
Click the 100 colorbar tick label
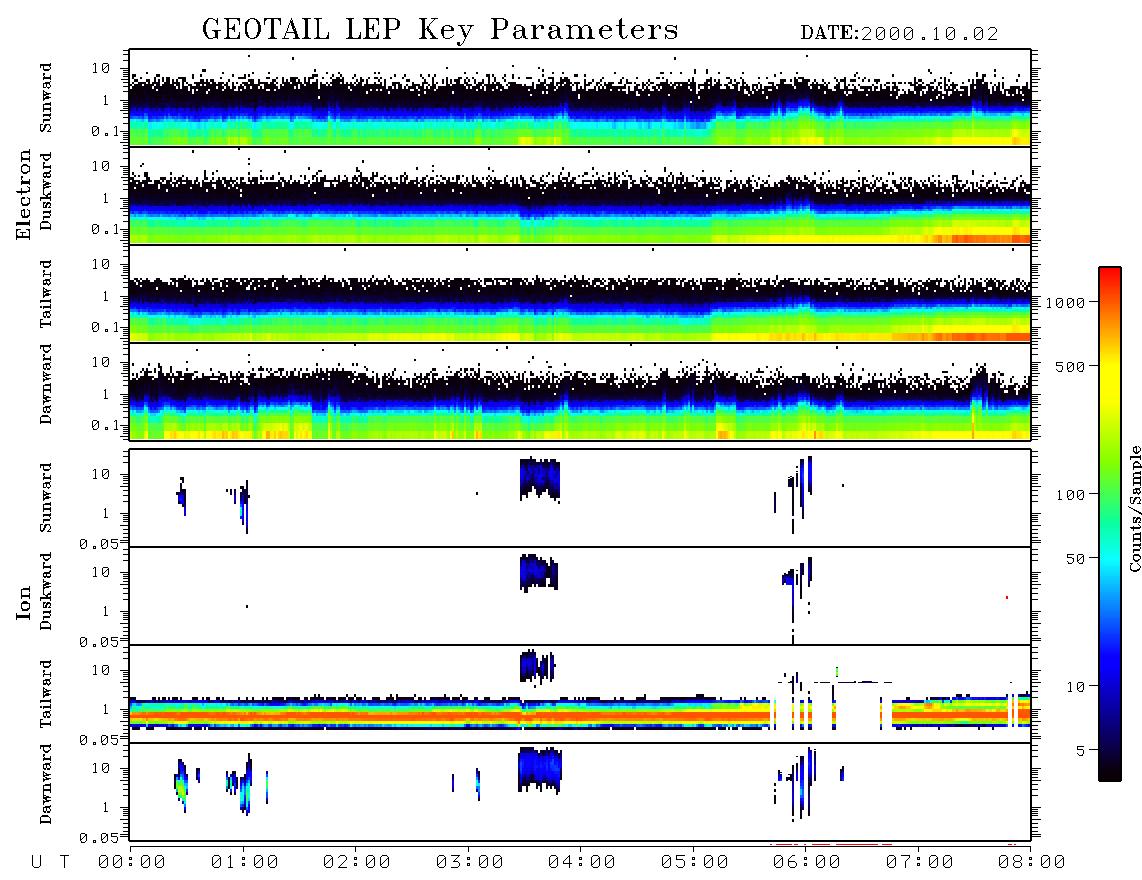point(1071,495)
